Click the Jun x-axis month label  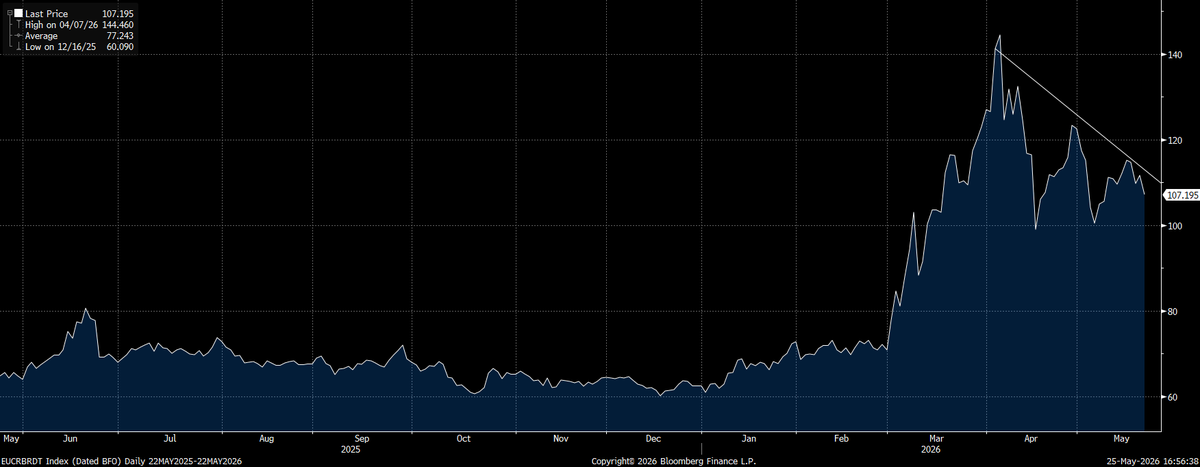click(x=70, y=438)
